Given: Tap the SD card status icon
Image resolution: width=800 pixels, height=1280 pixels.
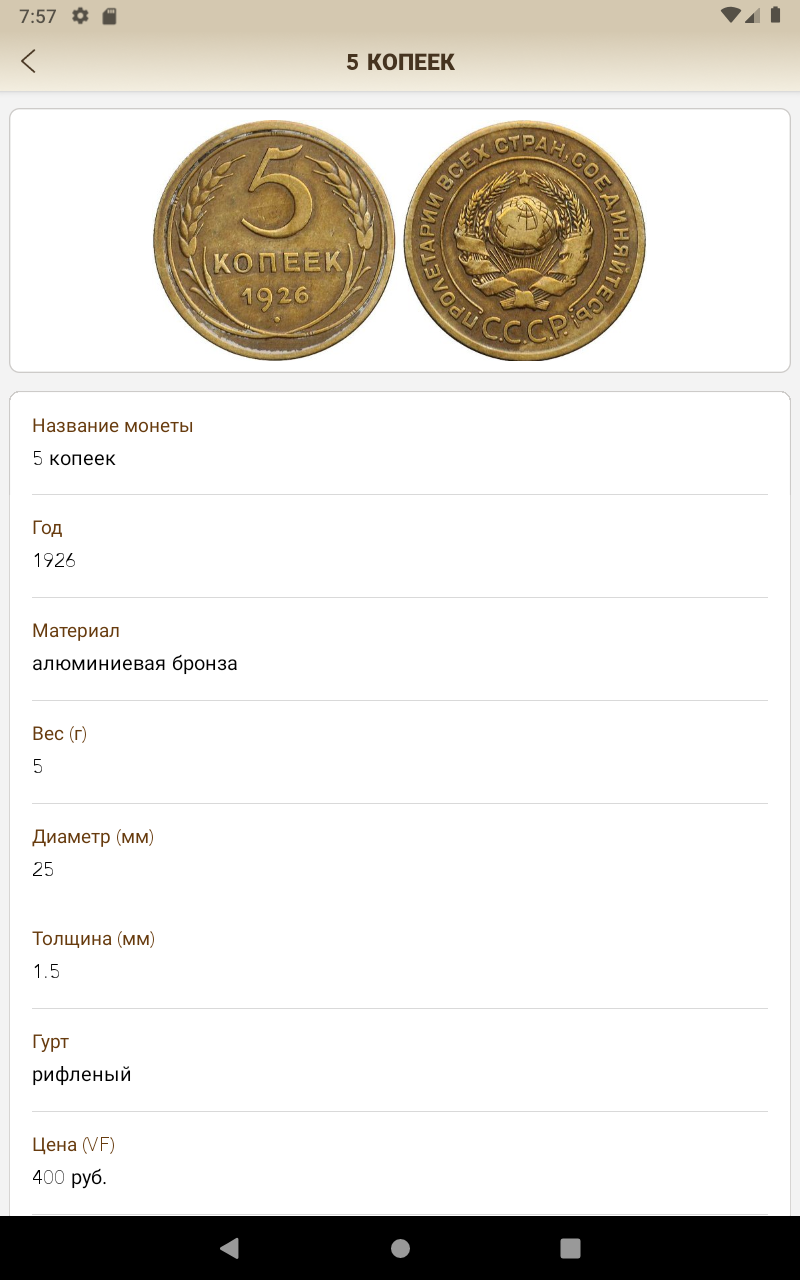Looking at the screenshot, I should pos(109,16).
